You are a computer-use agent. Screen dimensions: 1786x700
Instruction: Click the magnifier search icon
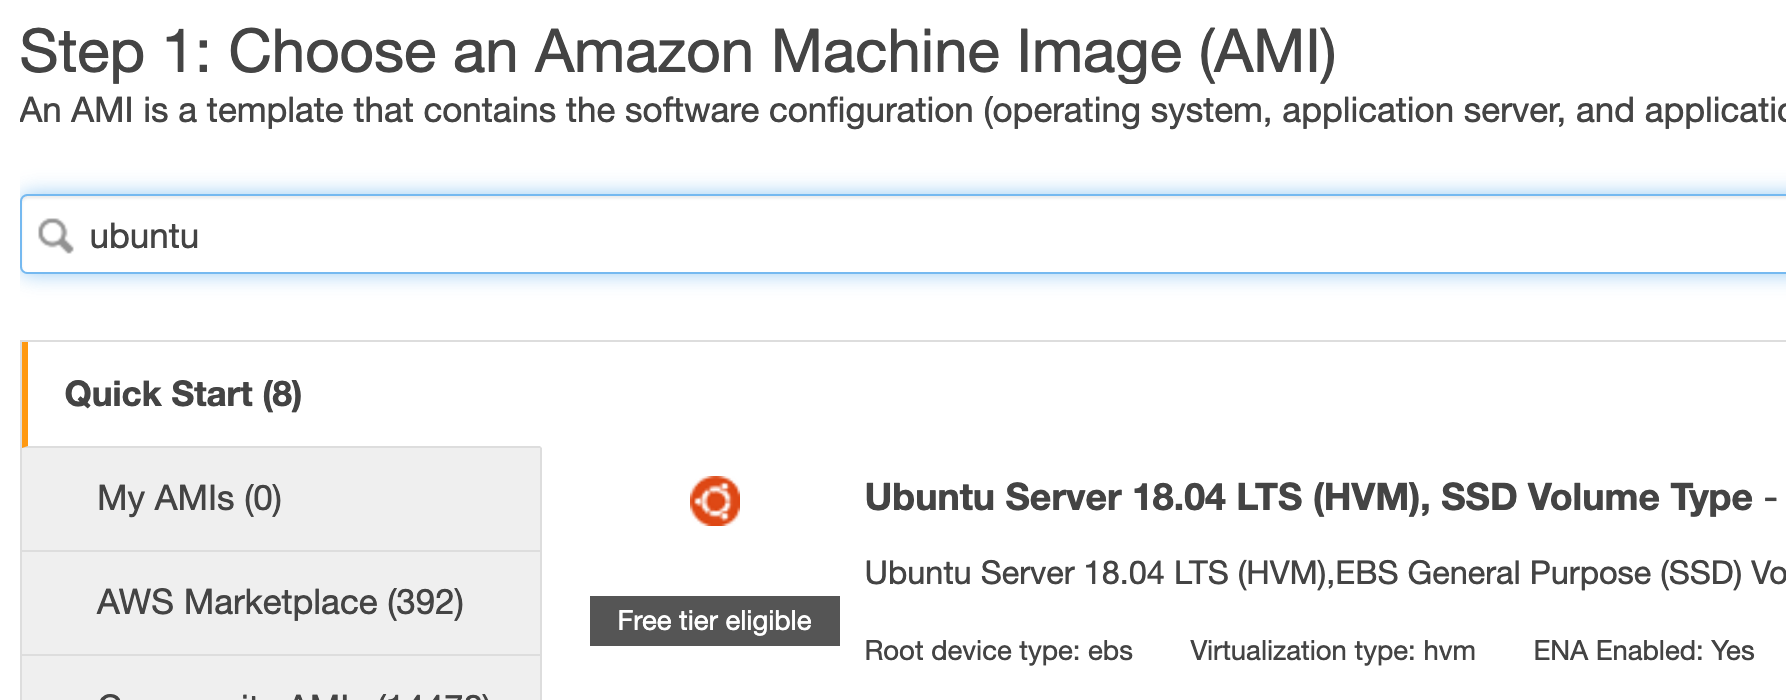tap(55, 236)
